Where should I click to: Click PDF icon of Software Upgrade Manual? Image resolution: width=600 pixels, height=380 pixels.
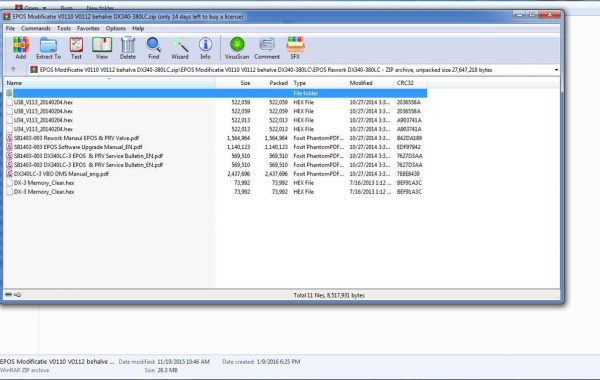[x=9, y=147]
